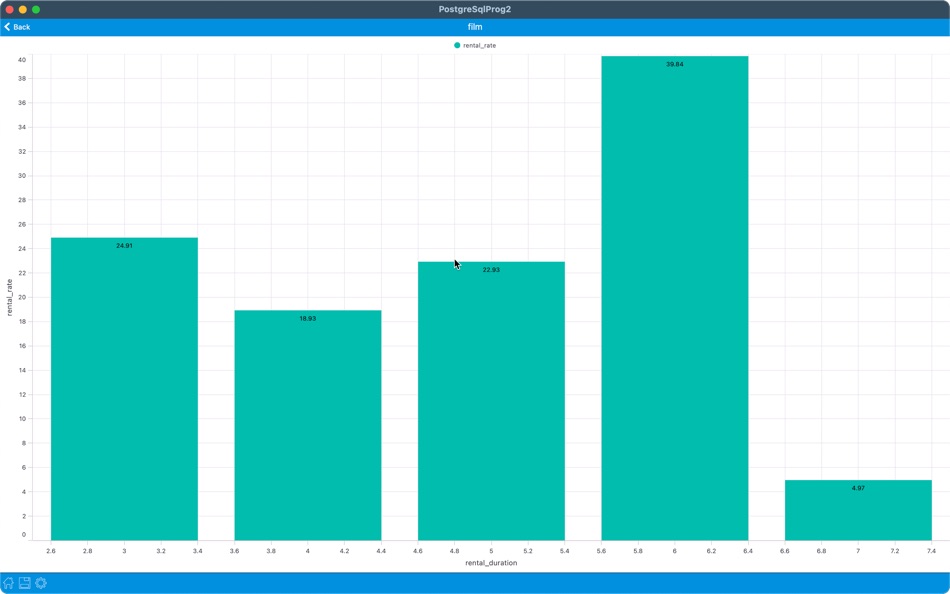Click the 'PostgreSqlProg2' window title
The image size is (950, 594).
[x=475, y=9]
